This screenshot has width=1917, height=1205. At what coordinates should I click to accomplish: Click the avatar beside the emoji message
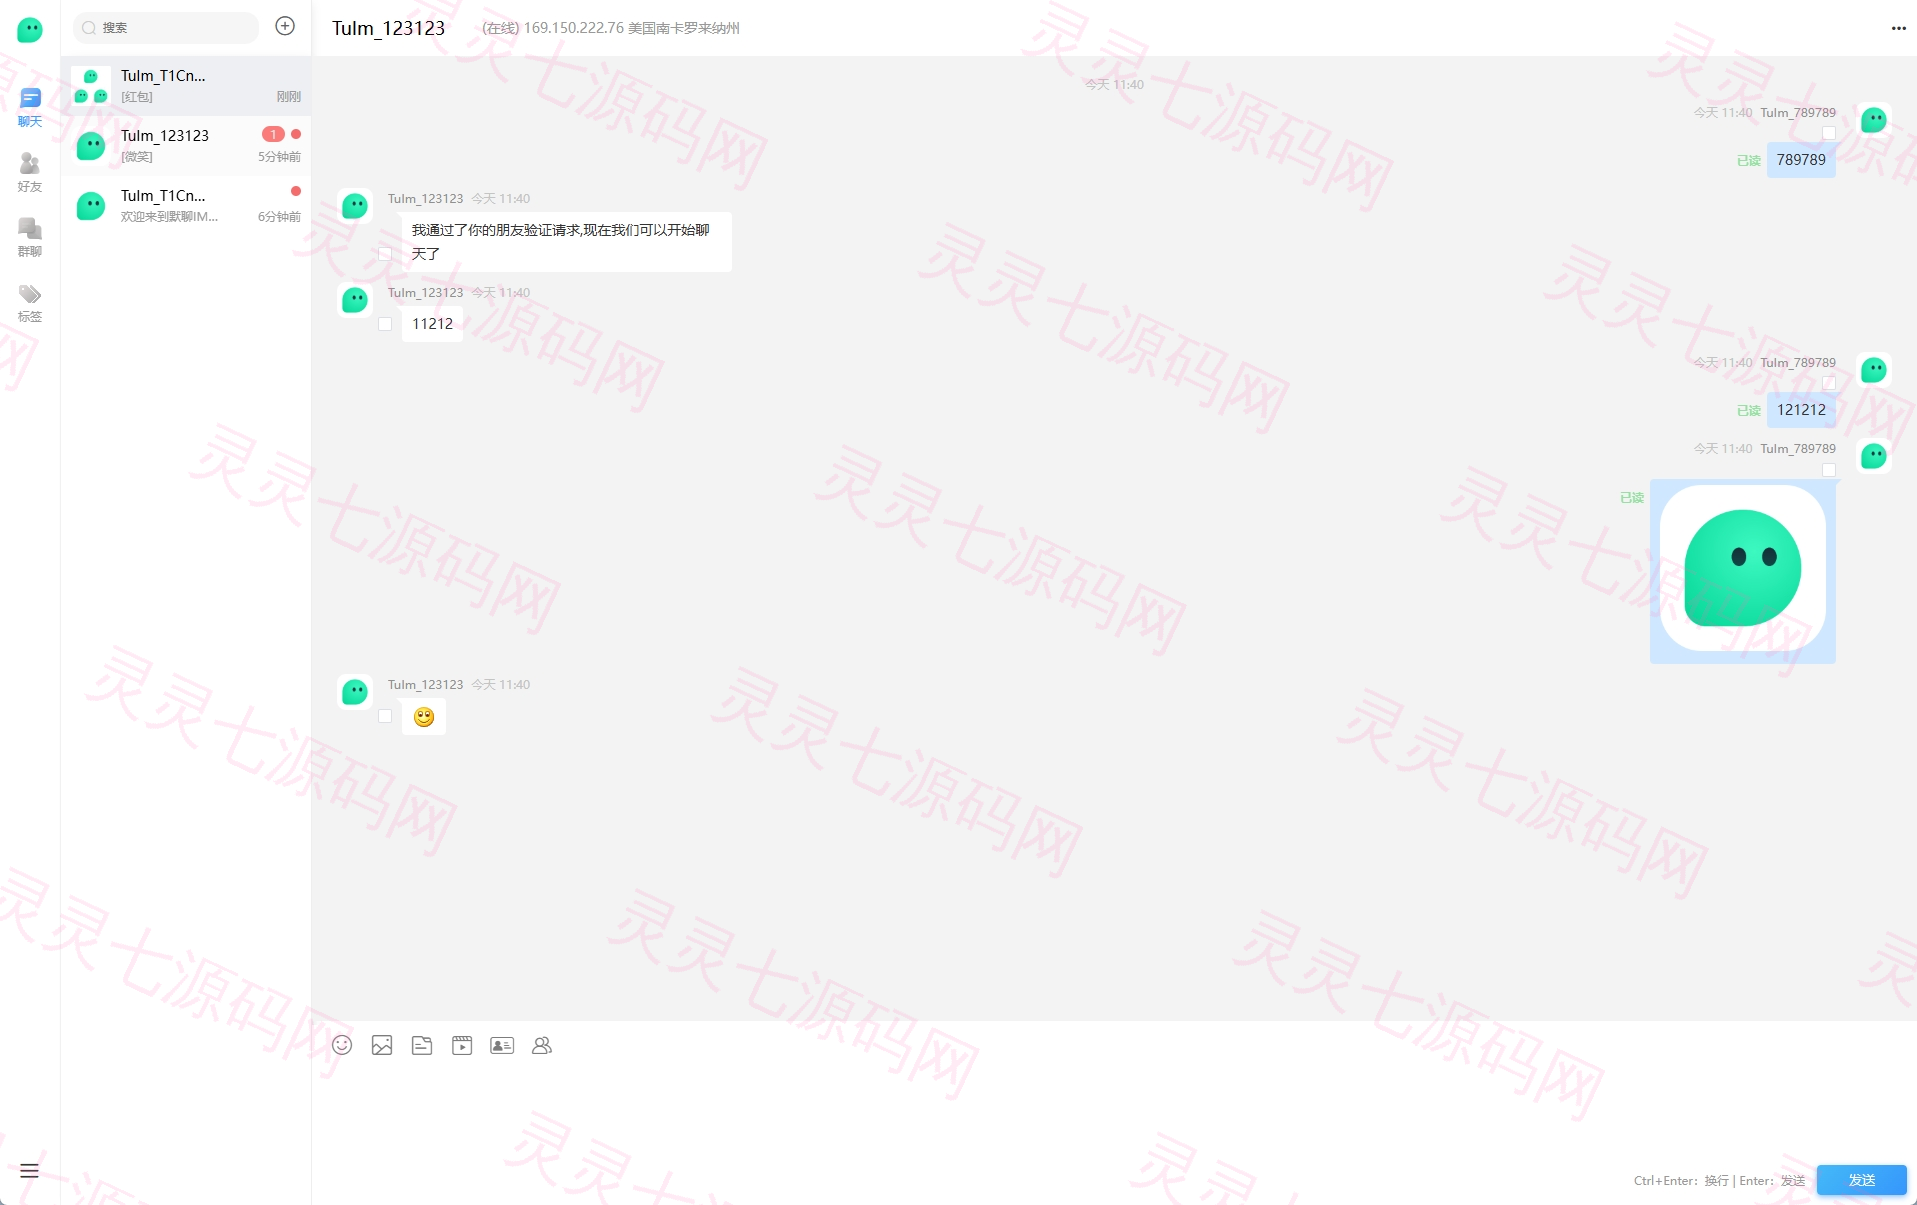355,692
